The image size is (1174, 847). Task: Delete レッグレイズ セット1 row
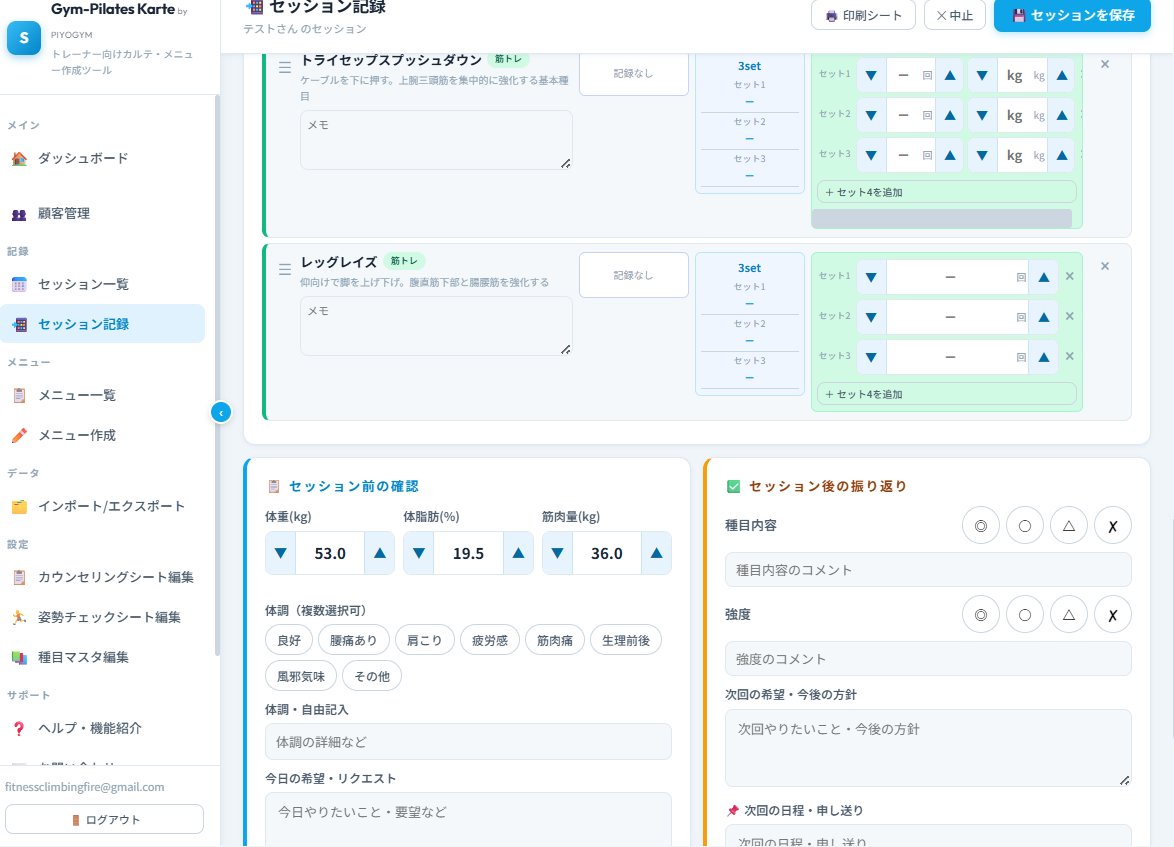1070,276
